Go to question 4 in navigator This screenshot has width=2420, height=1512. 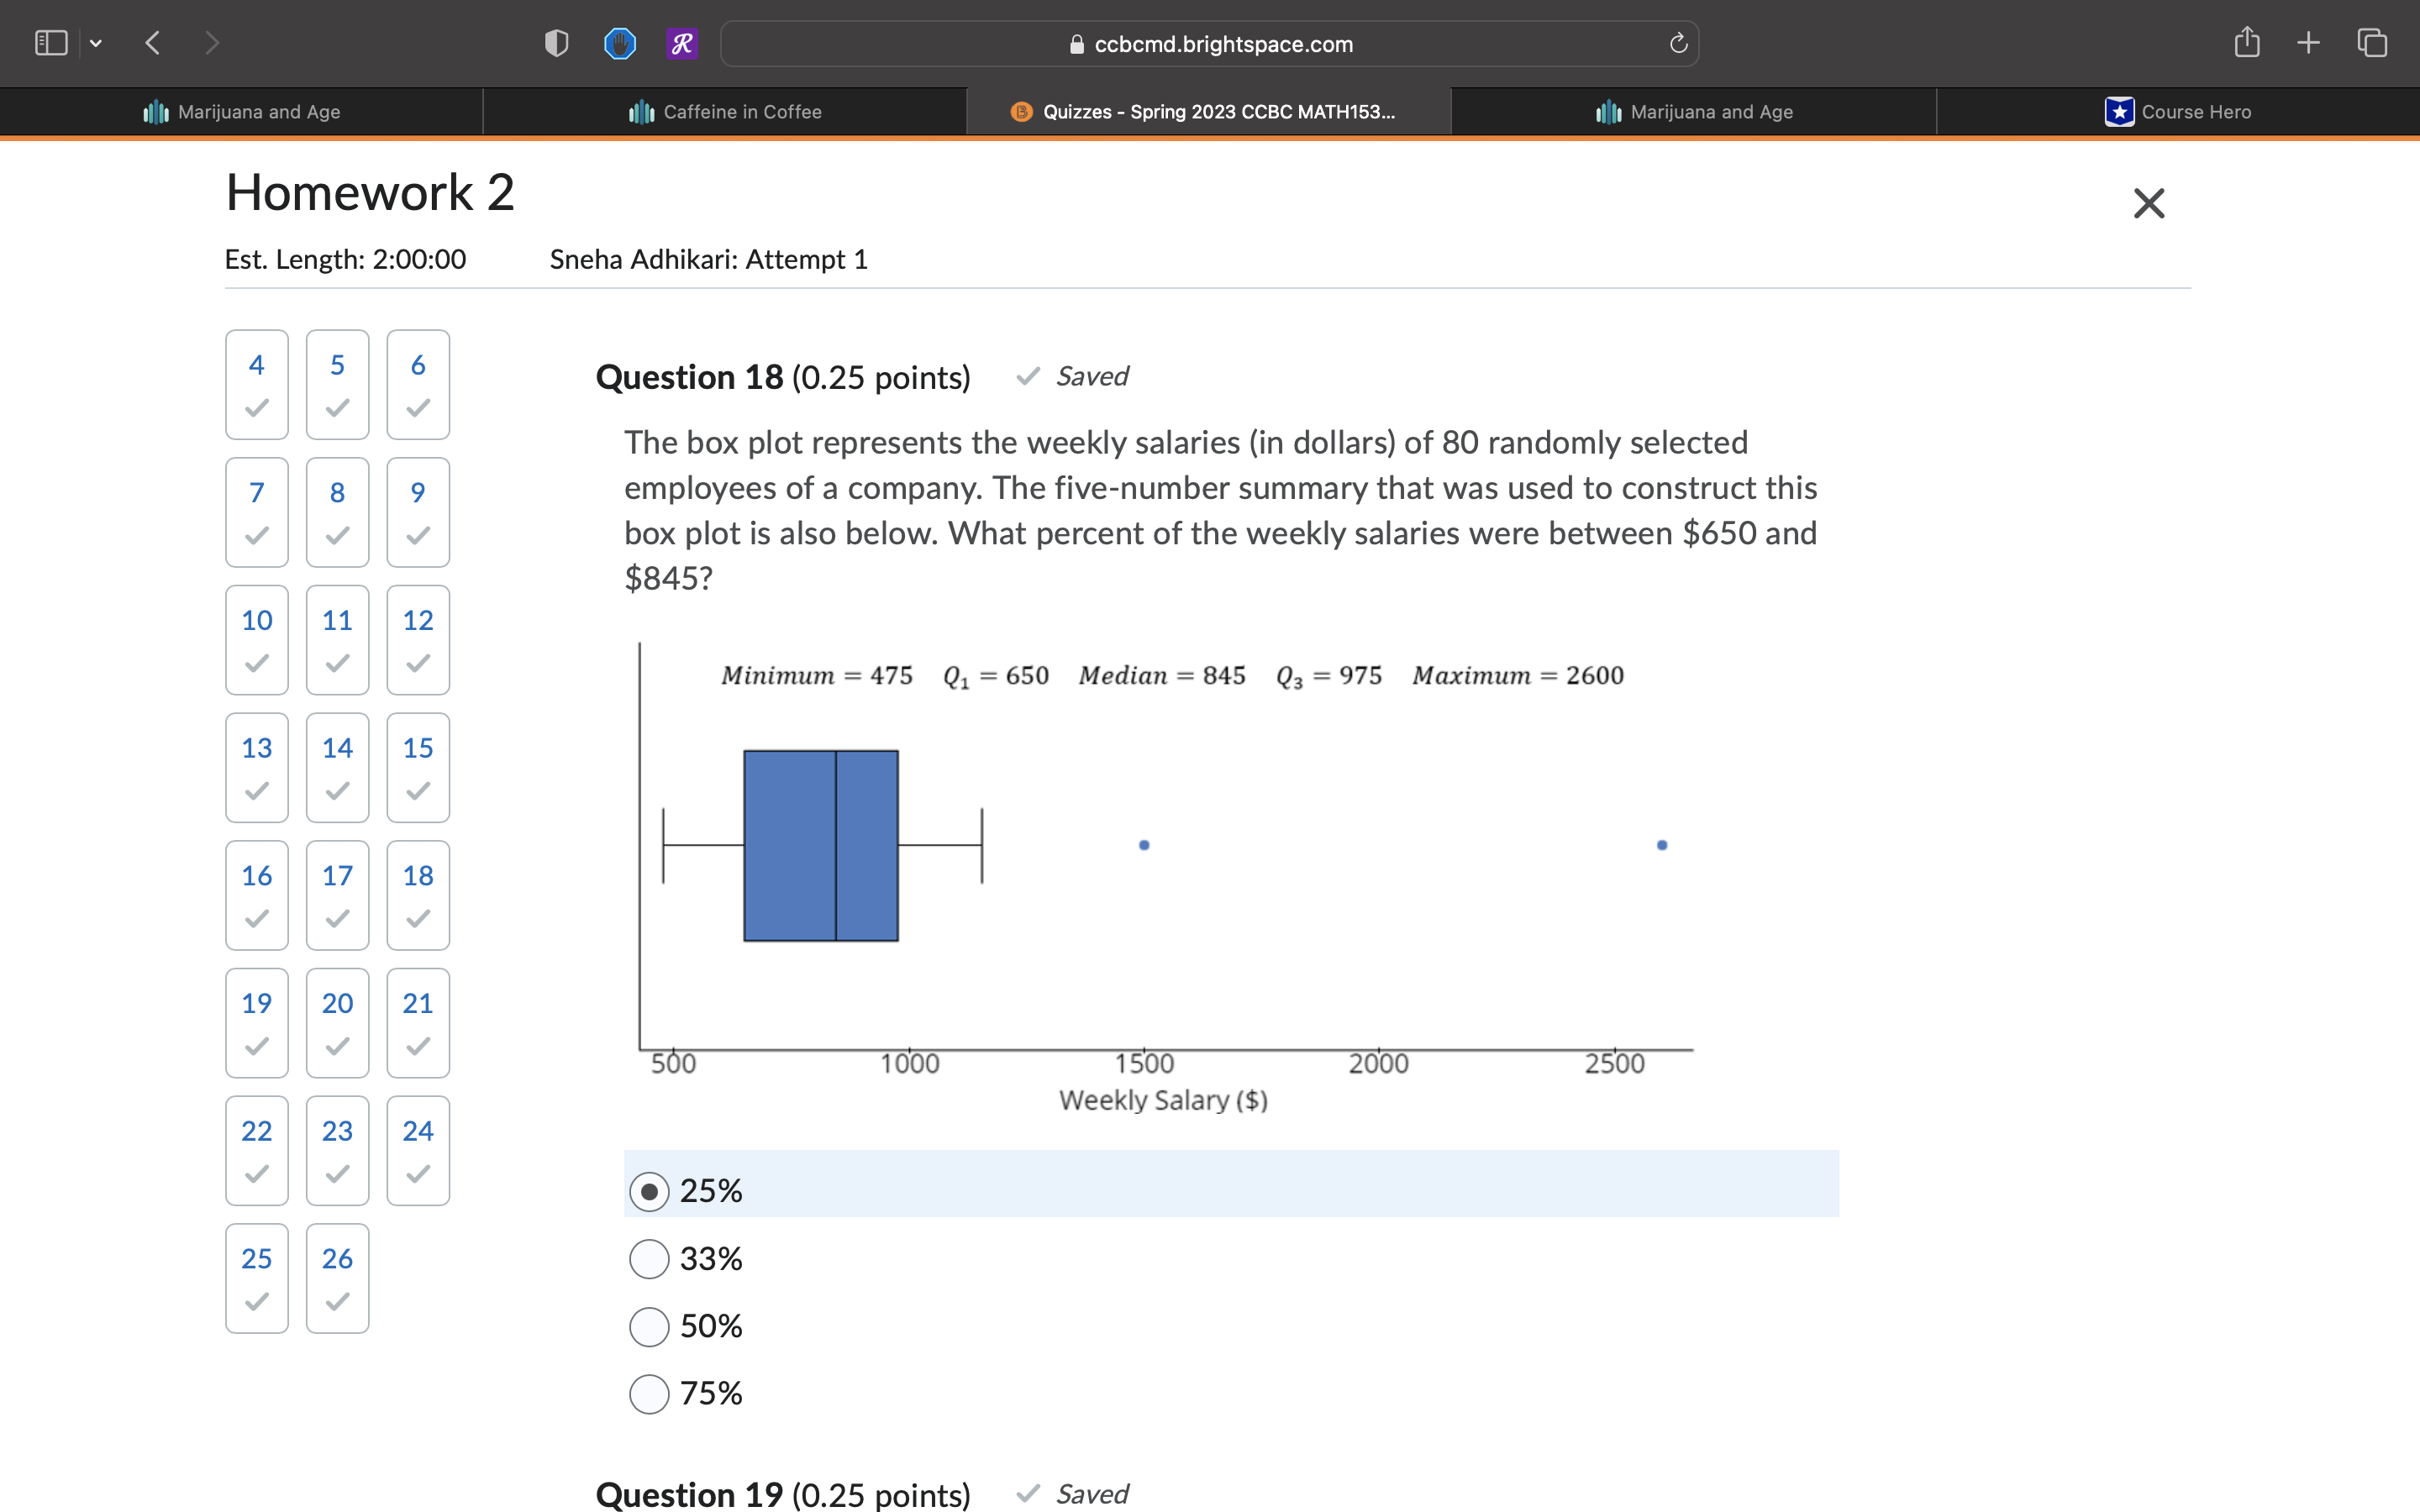[257, 384]
